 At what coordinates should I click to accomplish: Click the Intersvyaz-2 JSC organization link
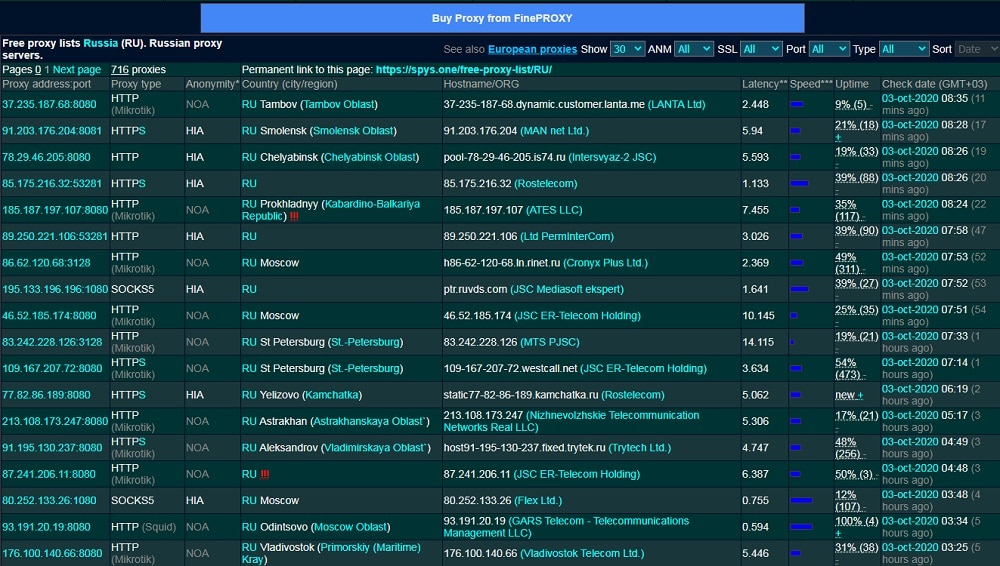(x=612, y=157)
